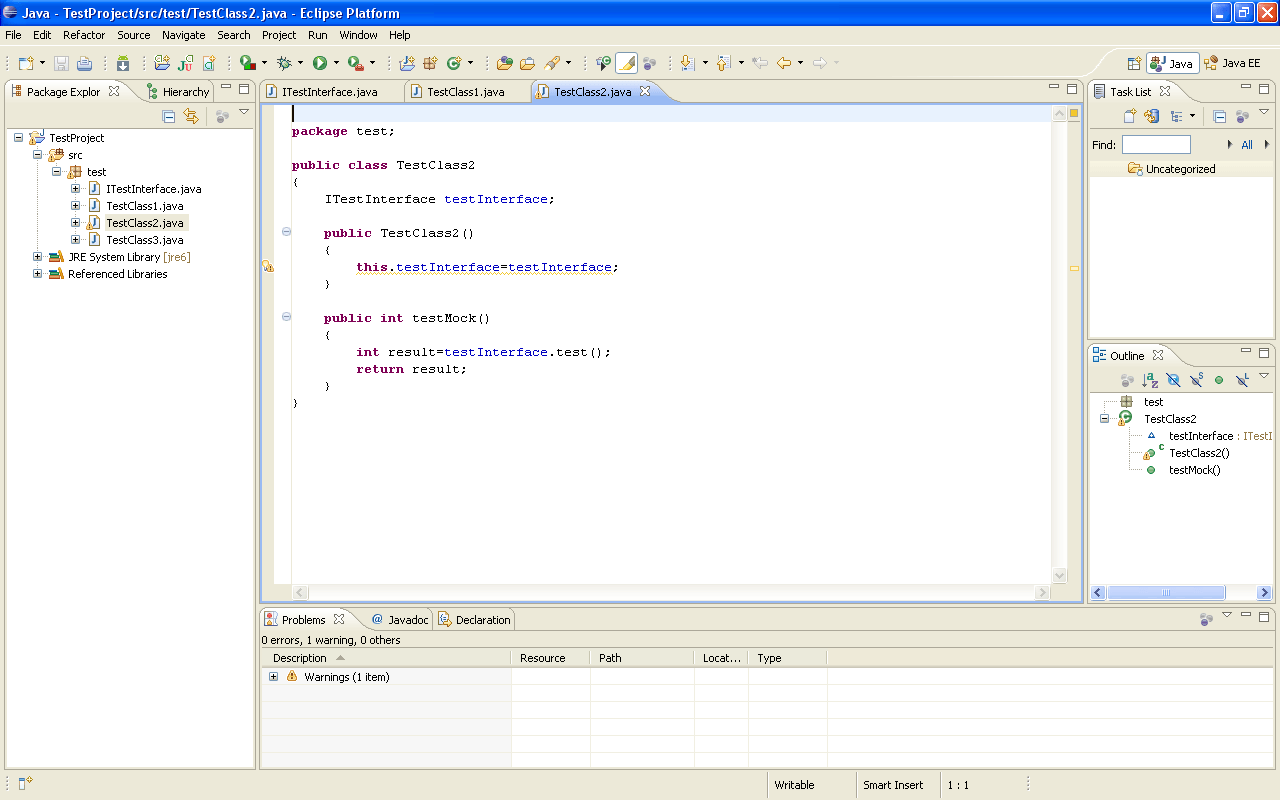Image resolution: width=1280 pixels, height=800 pixels.
Task: Click the New Java Class icon
Action: pos(454,63)
